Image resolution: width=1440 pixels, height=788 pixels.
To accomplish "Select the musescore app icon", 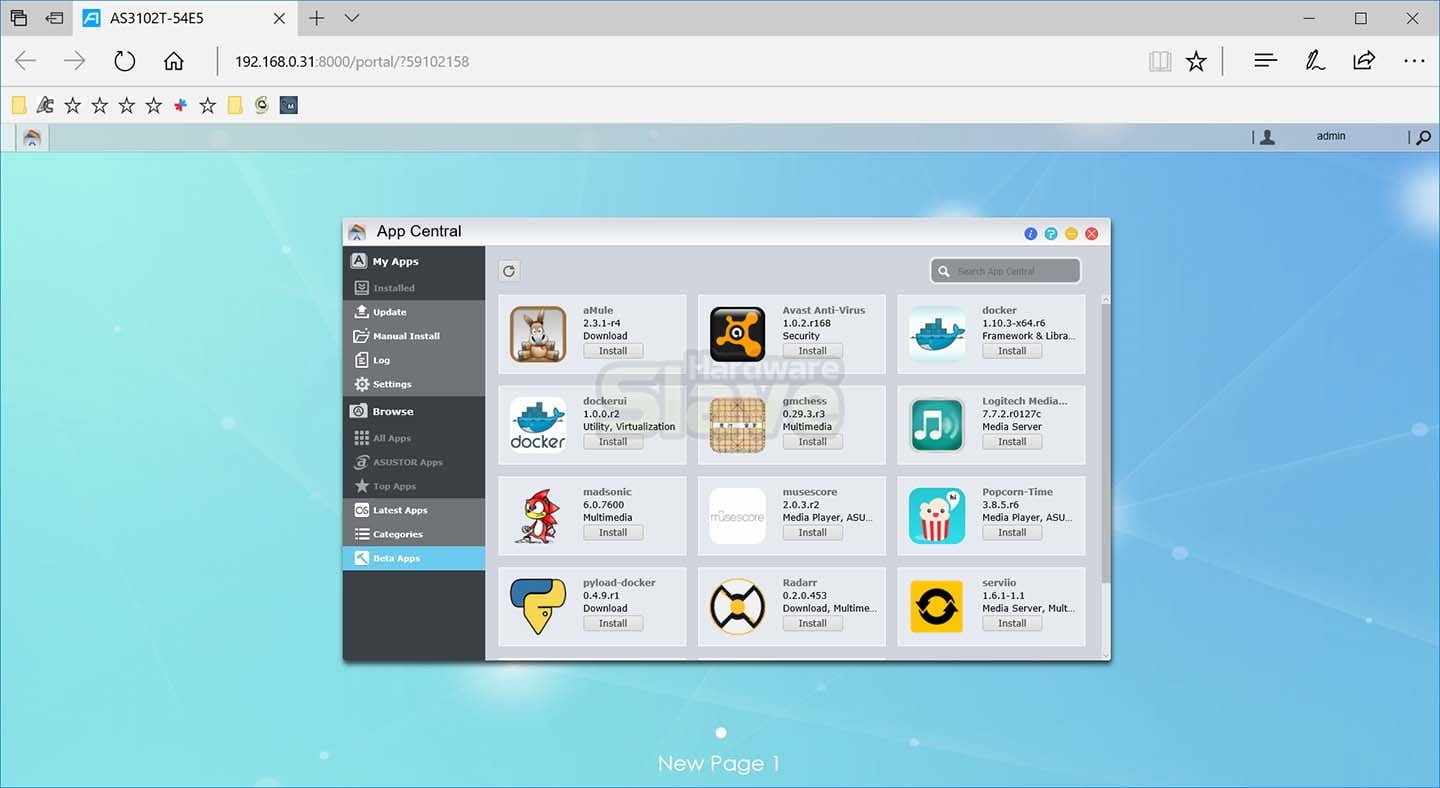I will (x=737, y=516).
